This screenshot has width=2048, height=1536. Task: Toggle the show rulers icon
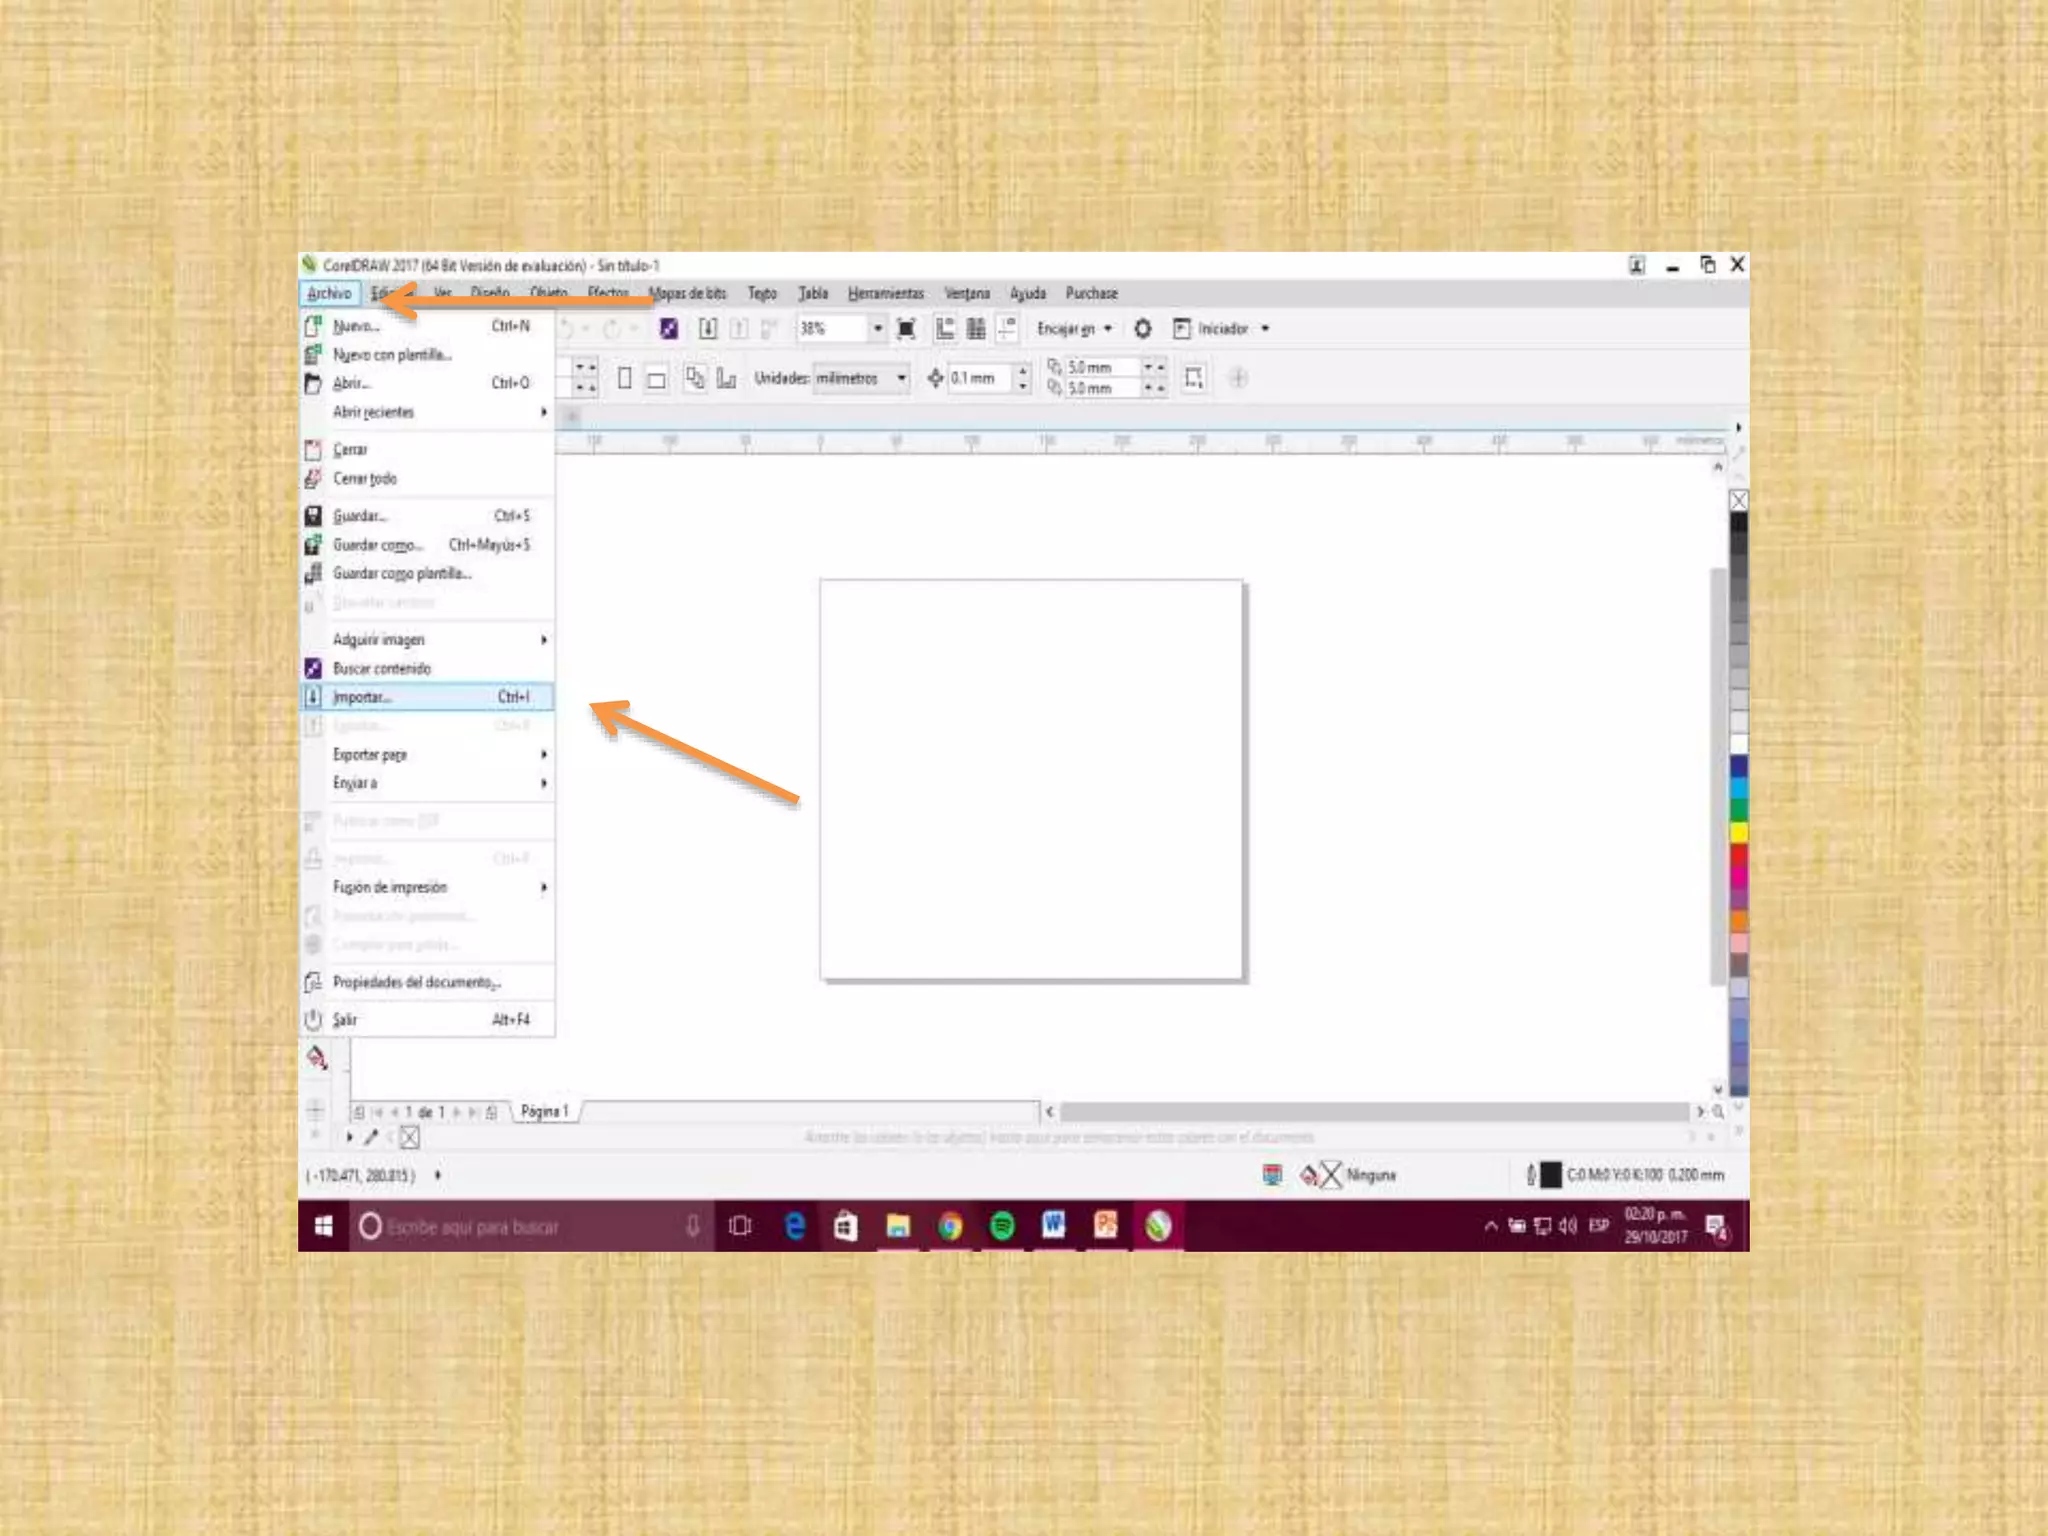coord(945,329)
